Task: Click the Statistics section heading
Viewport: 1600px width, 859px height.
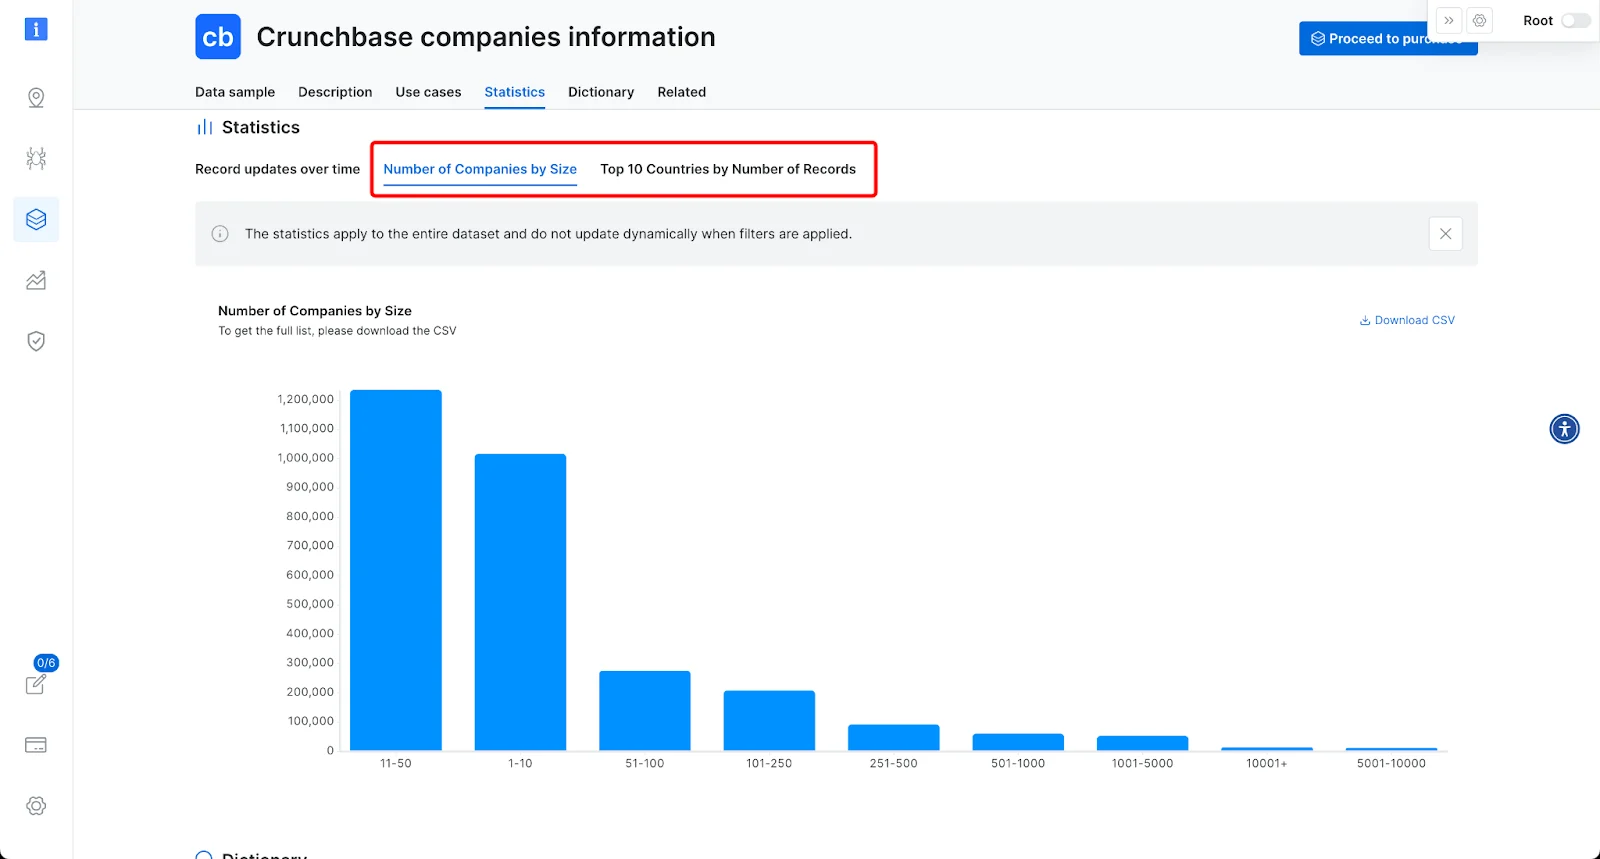Action: pyautogui.click(x=261, y=127)
